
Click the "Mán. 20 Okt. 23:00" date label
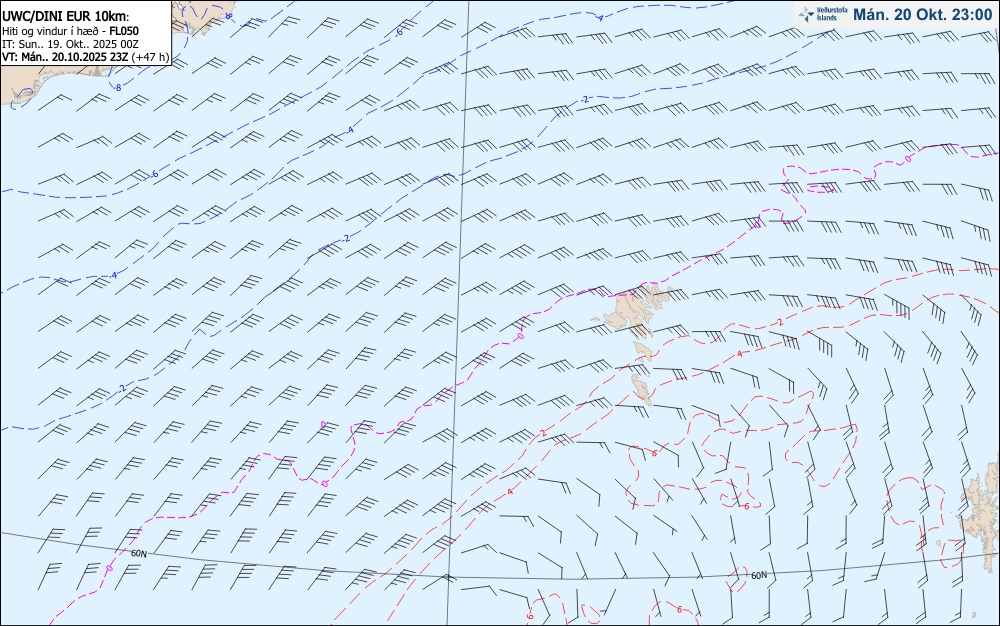point(922,15)
